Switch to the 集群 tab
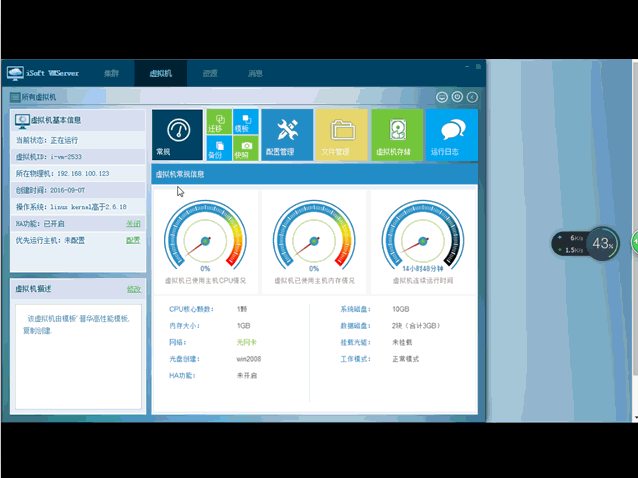The image size is (638, 478). tap(111, 74)
